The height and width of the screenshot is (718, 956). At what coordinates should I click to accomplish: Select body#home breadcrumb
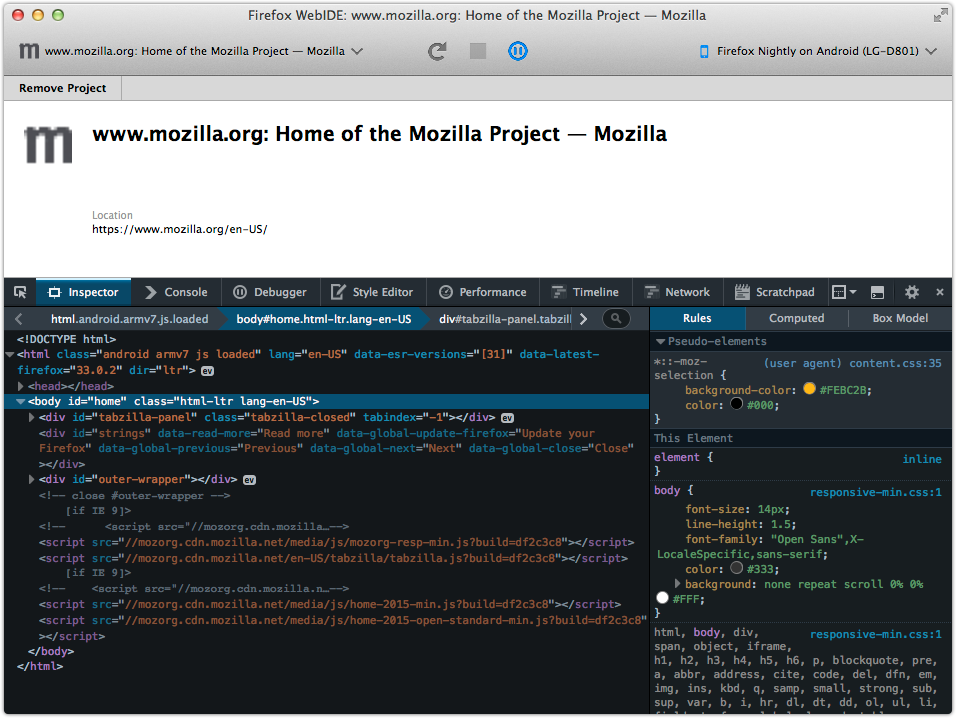(324, 319)
